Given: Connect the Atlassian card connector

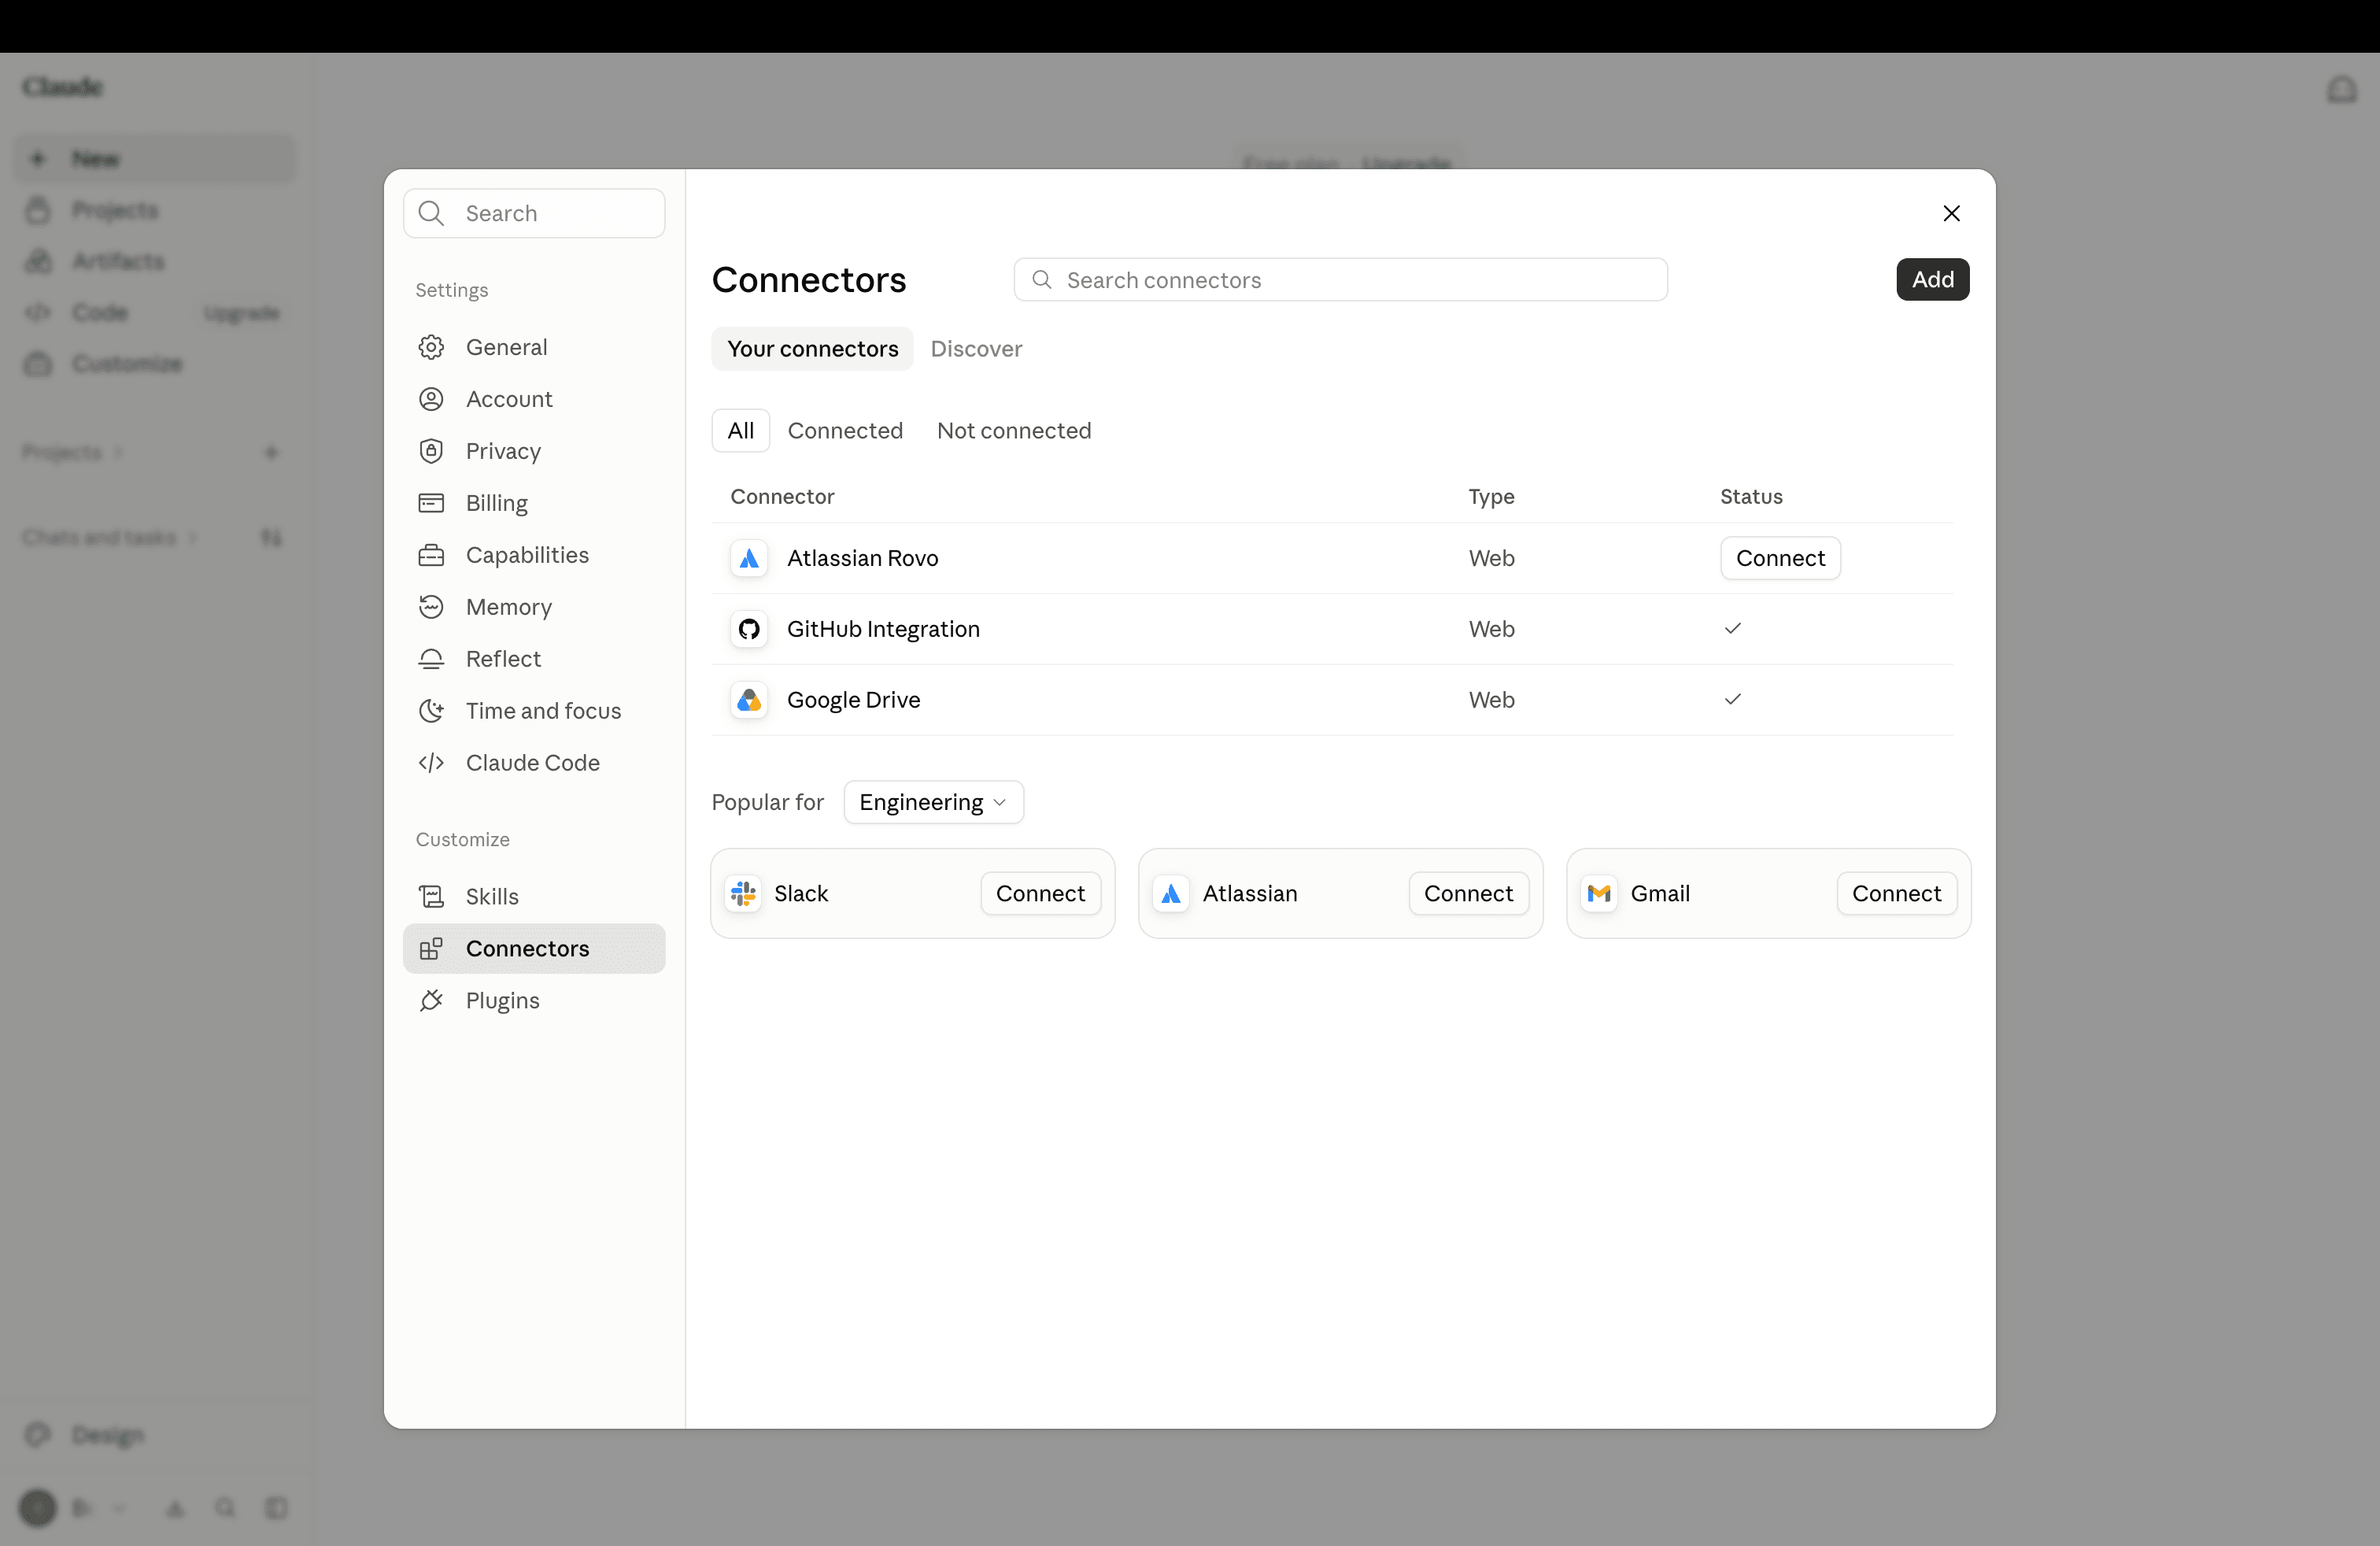Looking at the screenshot, I should (1468, 894).
